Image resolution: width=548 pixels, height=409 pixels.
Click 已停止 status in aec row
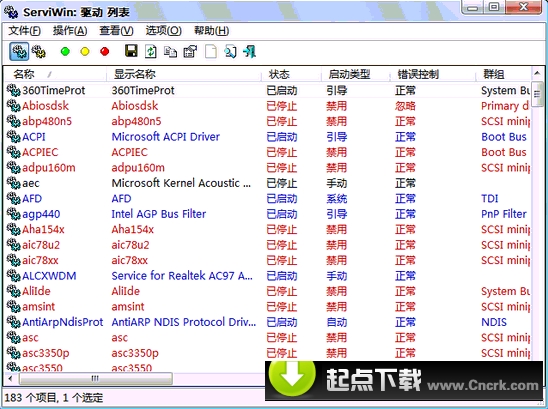tap(282, 183)
